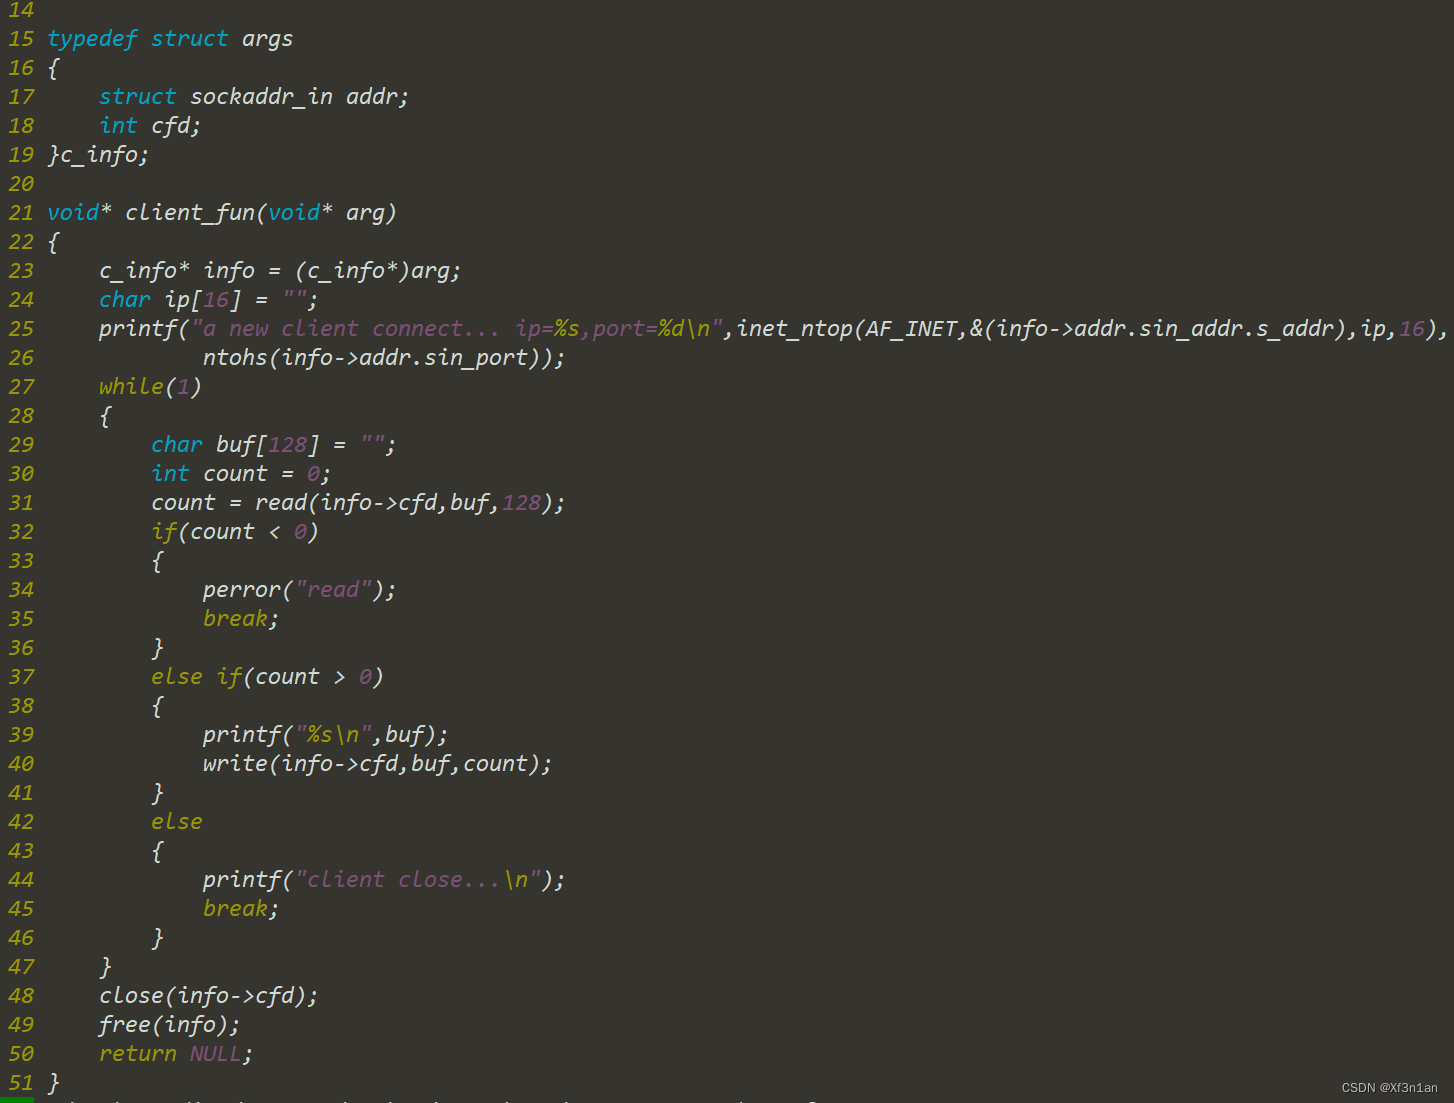
Task: Click 'if(count < 0)' on line 32
Action: point(235,532)
